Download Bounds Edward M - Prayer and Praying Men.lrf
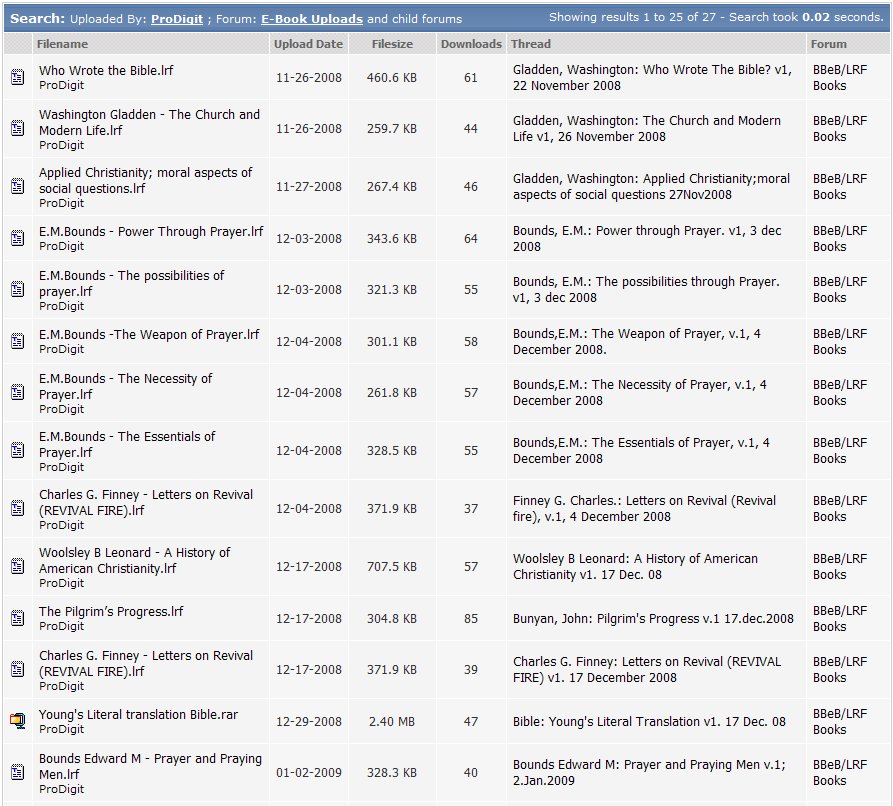The image size is (893, 806). point(150,766)
